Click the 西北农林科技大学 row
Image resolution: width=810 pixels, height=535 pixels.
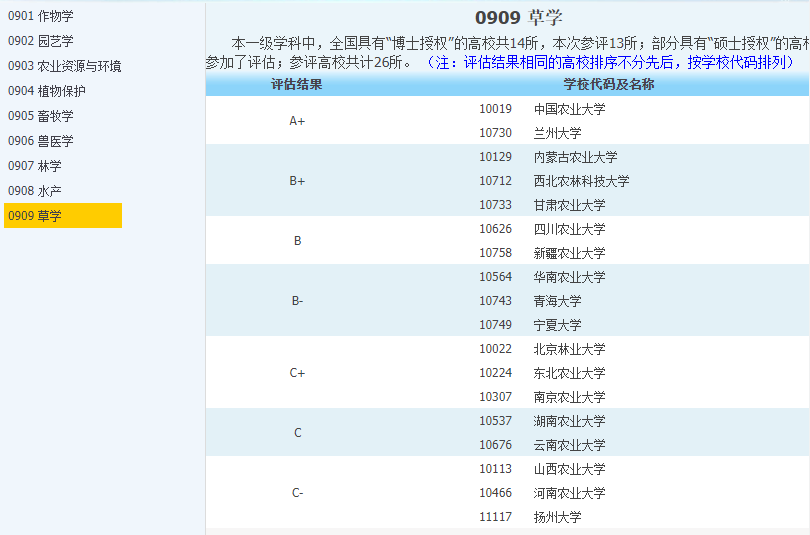(x=581, y=181)
